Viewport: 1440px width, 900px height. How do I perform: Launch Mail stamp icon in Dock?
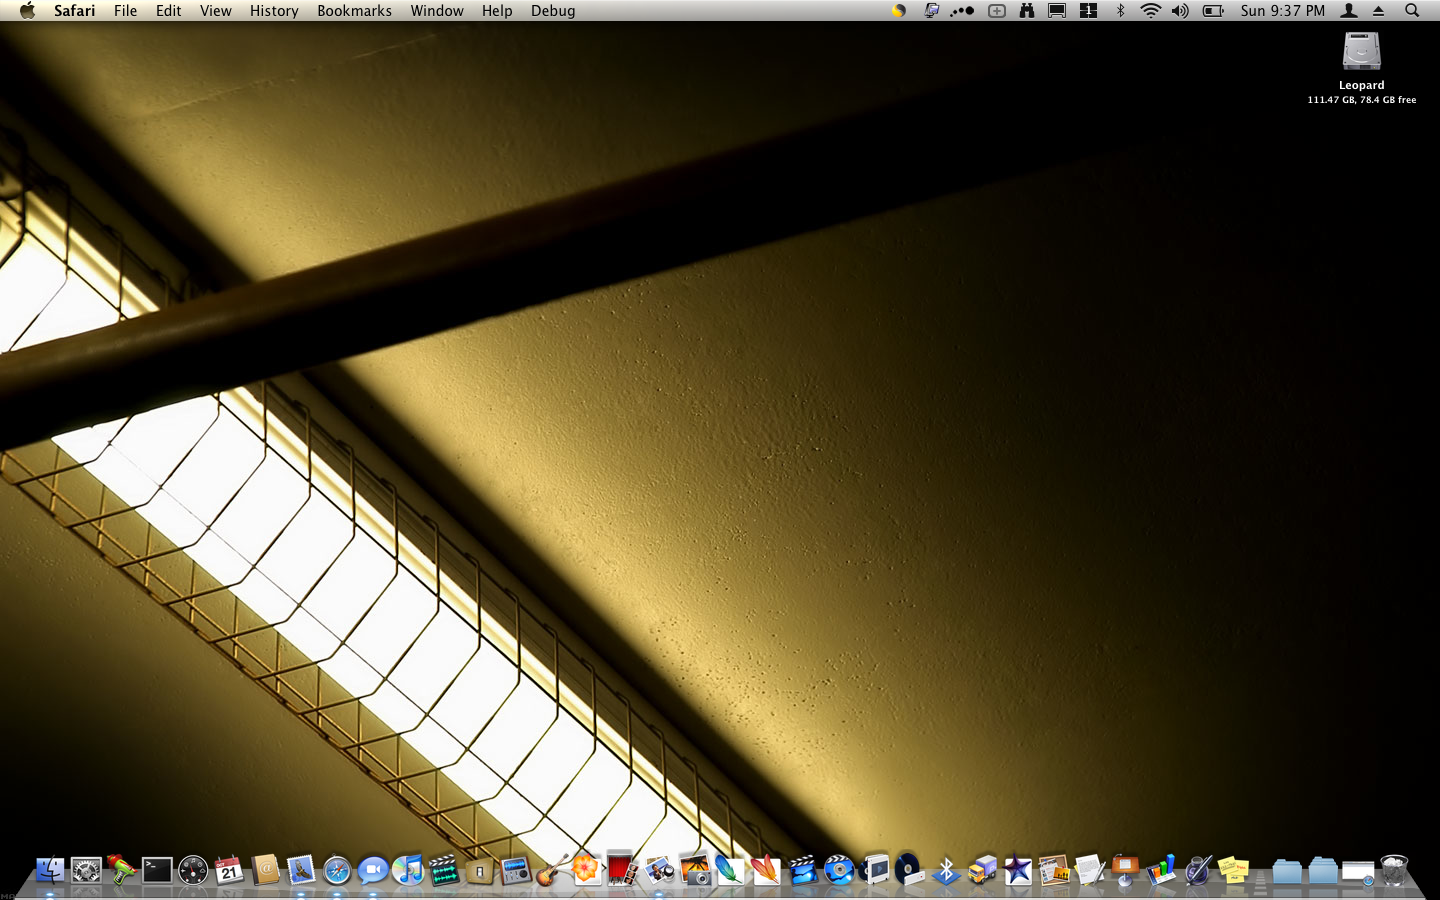point(301,870)
